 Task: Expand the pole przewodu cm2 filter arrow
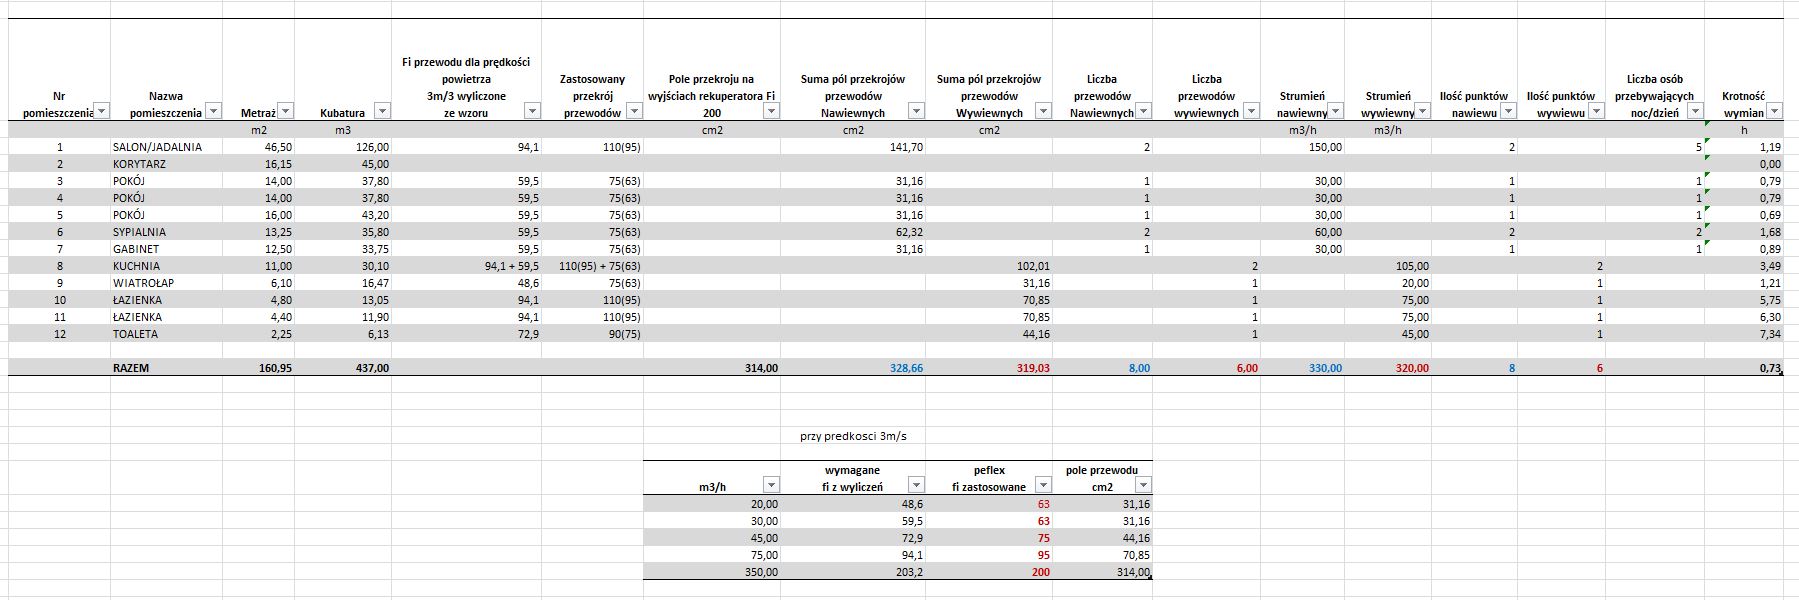[x=1143, y=485]
